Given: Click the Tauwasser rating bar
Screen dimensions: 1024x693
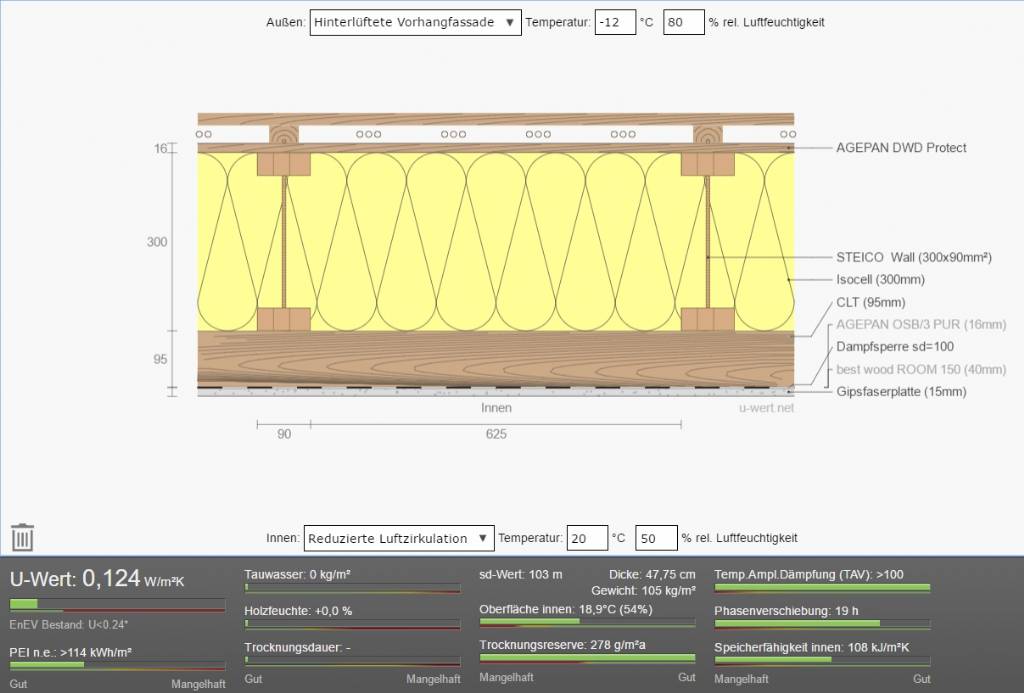Looking at the screenshot, I should coord(352,591).
